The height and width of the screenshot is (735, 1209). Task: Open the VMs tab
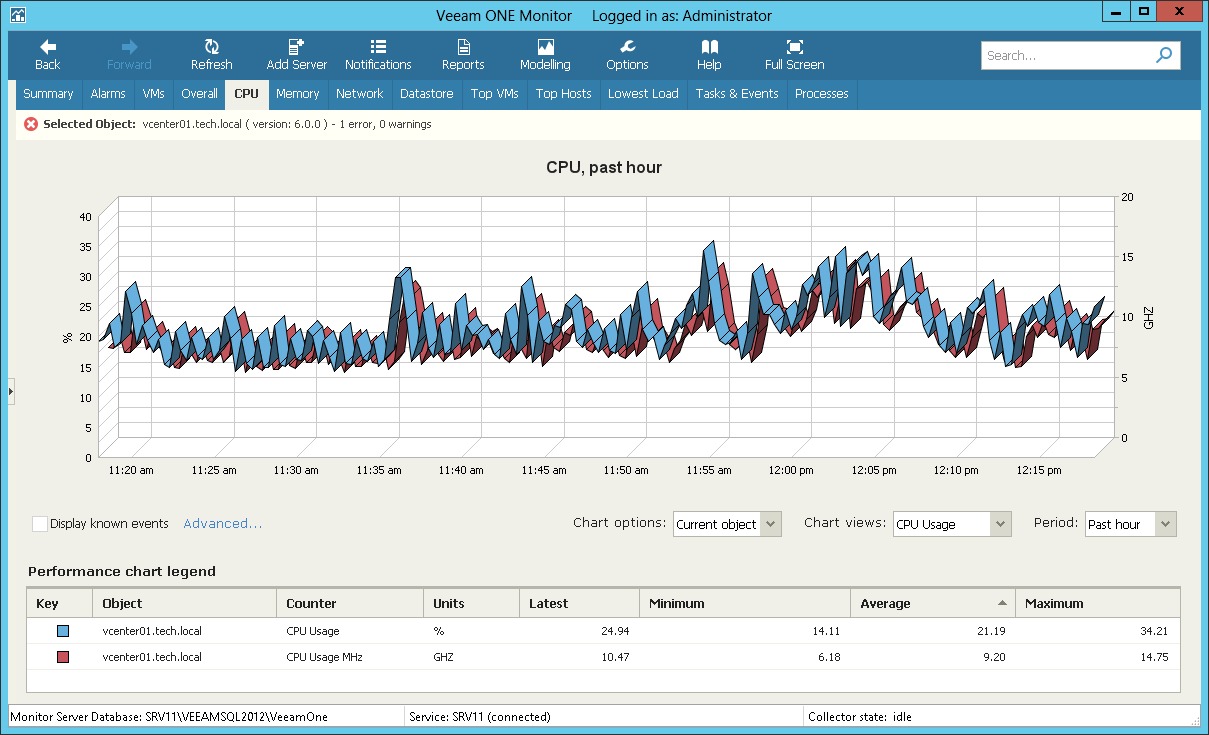click(x=153, y=94)
